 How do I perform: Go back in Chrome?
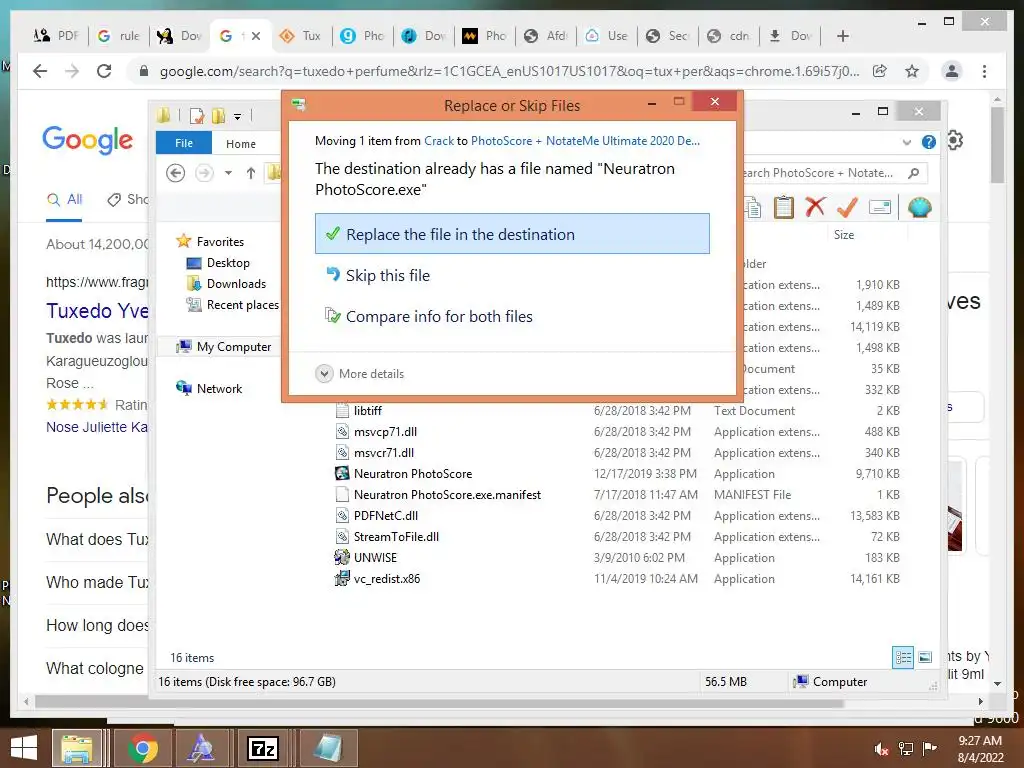40,71
